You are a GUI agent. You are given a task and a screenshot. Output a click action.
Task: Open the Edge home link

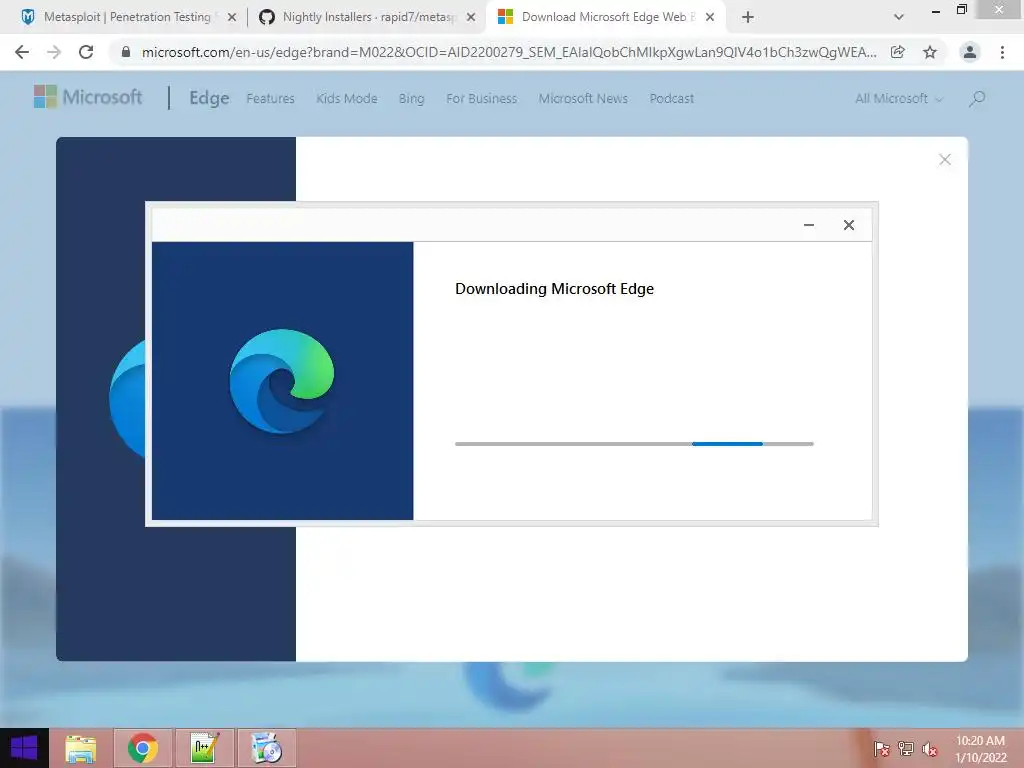coord(209,98)
